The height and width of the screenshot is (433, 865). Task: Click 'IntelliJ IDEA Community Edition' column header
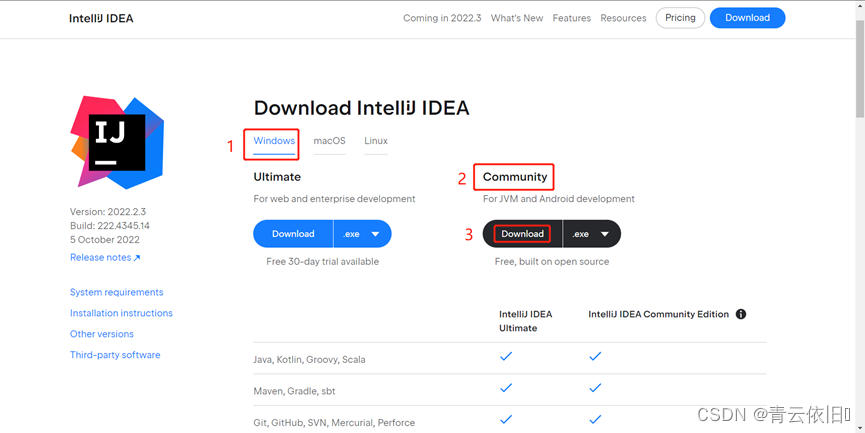point(659,314)
